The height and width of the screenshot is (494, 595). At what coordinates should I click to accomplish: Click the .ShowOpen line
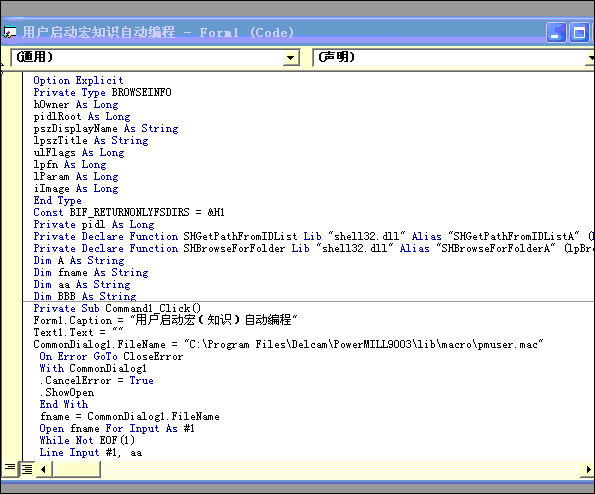click(67, 393)
